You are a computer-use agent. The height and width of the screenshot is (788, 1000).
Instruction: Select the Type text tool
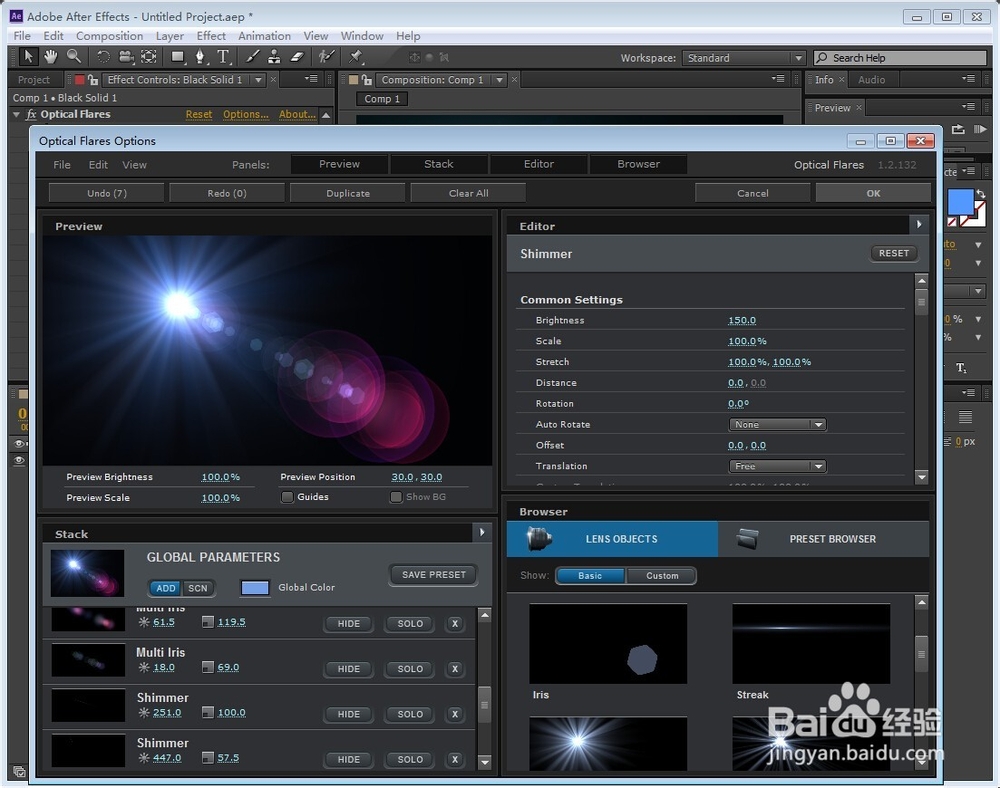click(223, 57)
